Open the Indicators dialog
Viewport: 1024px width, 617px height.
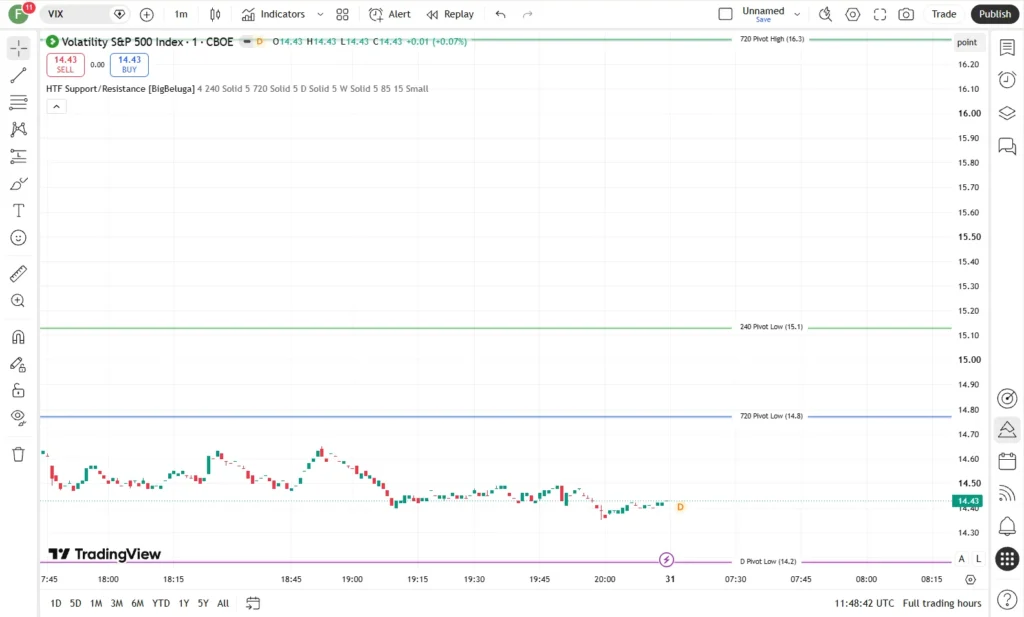pos(273,14)
